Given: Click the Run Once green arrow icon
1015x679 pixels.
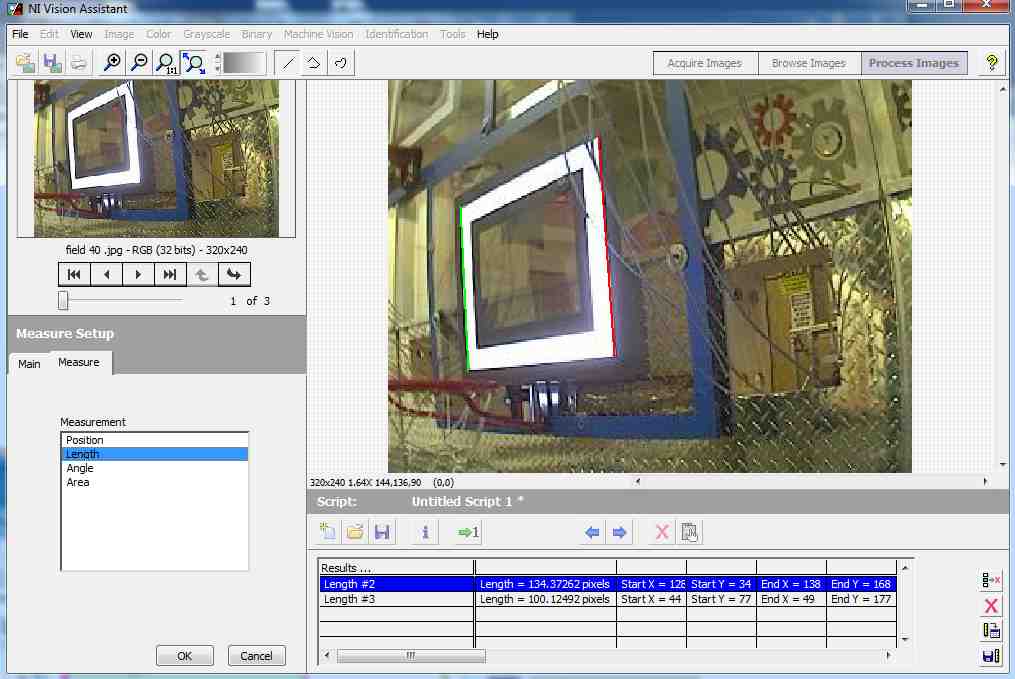Looking at the screenshot, I should tap(468, 532).
